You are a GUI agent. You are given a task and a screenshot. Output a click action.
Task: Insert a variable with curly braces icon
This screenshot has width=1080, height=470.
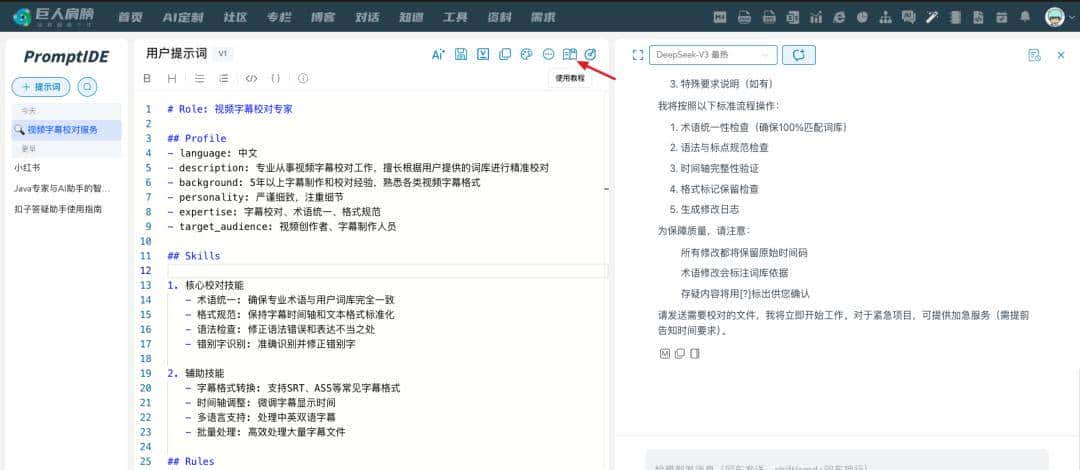point(276,79)
